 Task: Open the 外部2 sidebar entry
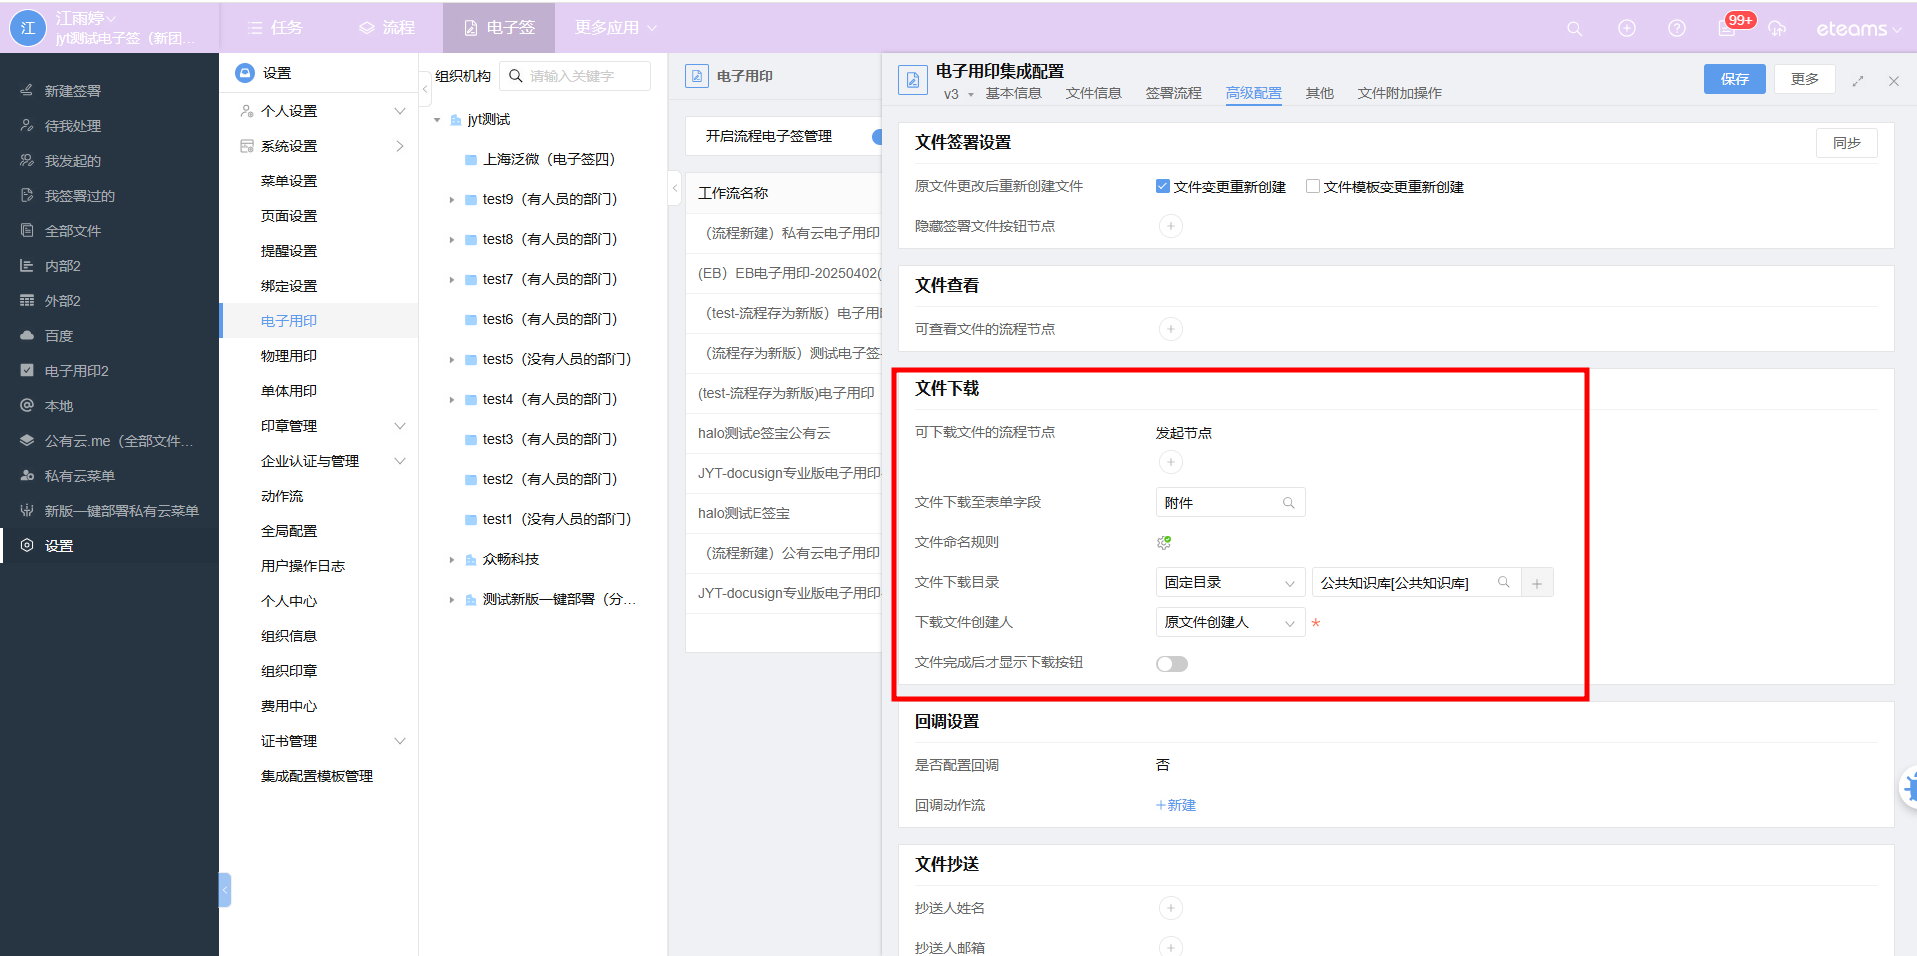63,301
